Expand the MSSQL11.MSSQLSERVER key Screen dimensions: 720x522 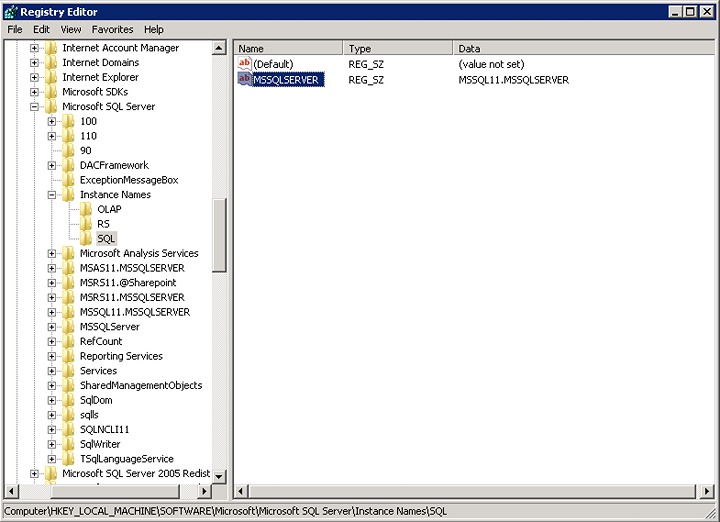pos(52,312)
